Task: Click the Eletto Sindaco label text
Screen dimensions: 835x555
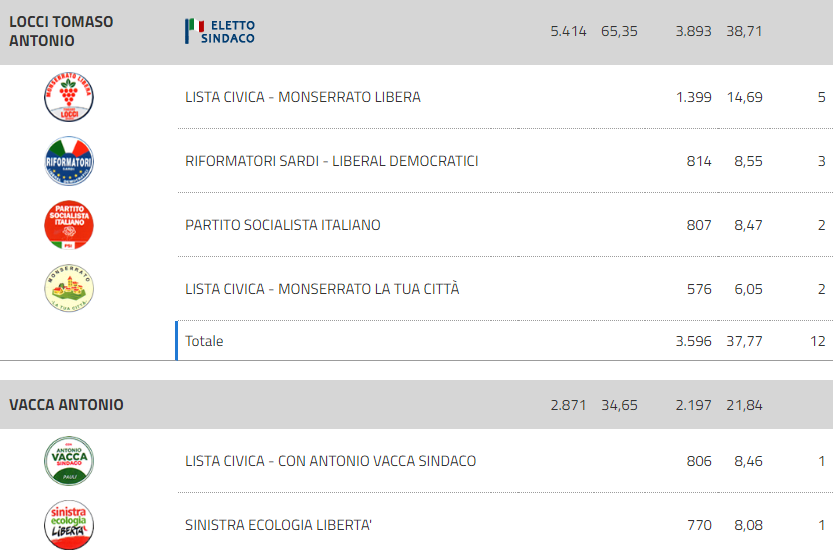Action: pos(228,31)
